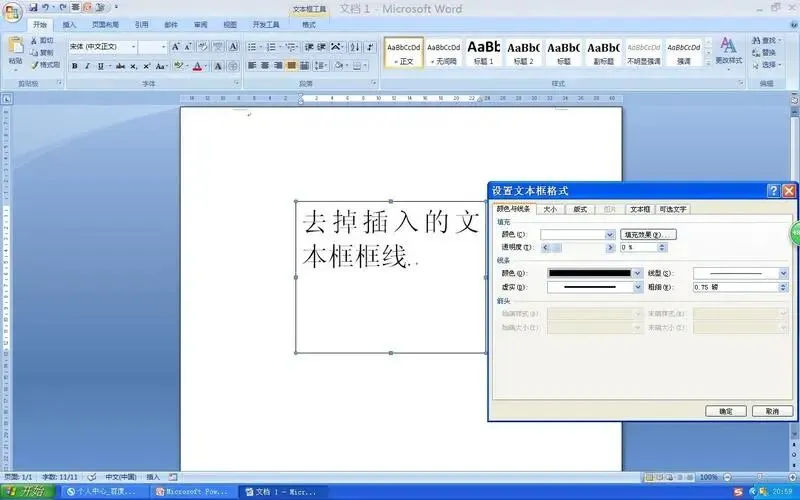Open 可选文字 tab in dialog

click(x=672, y=209)
